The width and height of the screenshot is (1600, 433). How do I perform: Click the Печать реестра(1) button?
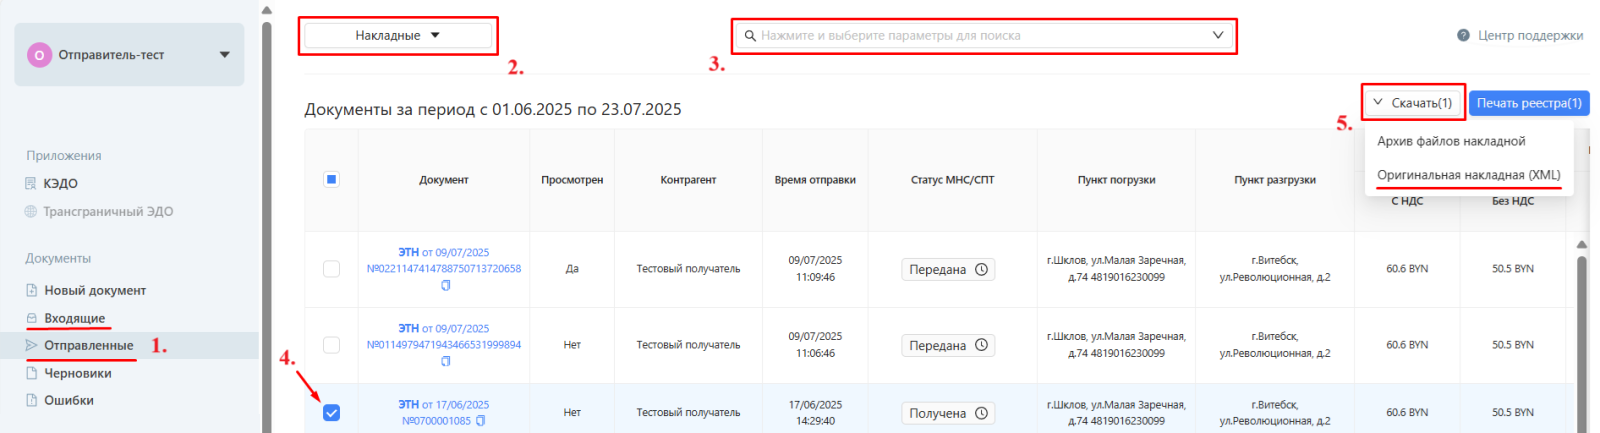pos(1528,103)
